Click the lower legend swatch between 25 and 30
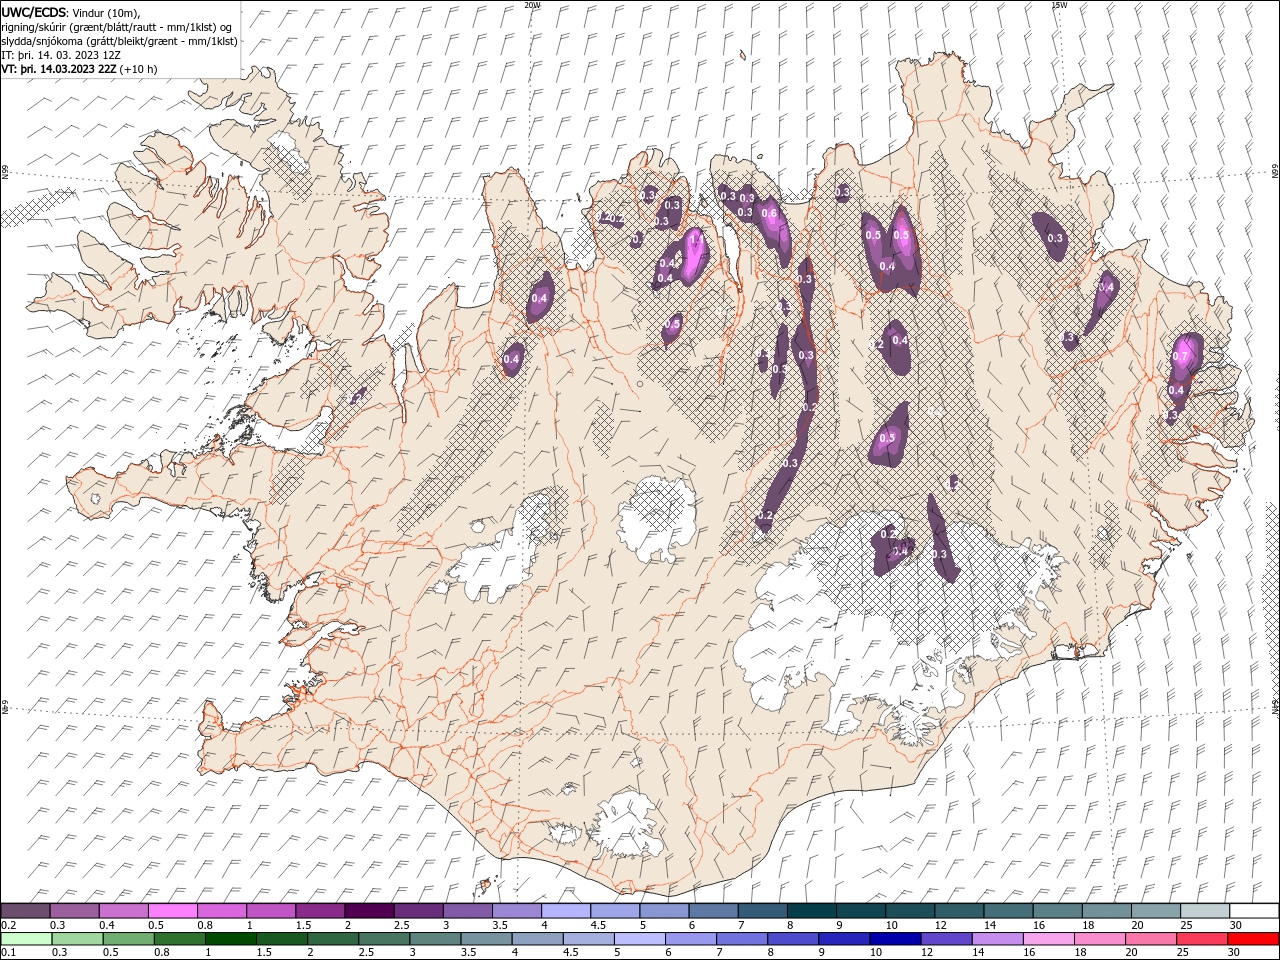The width and height of the screenshot is (1280, 960). coord(1201,939)
